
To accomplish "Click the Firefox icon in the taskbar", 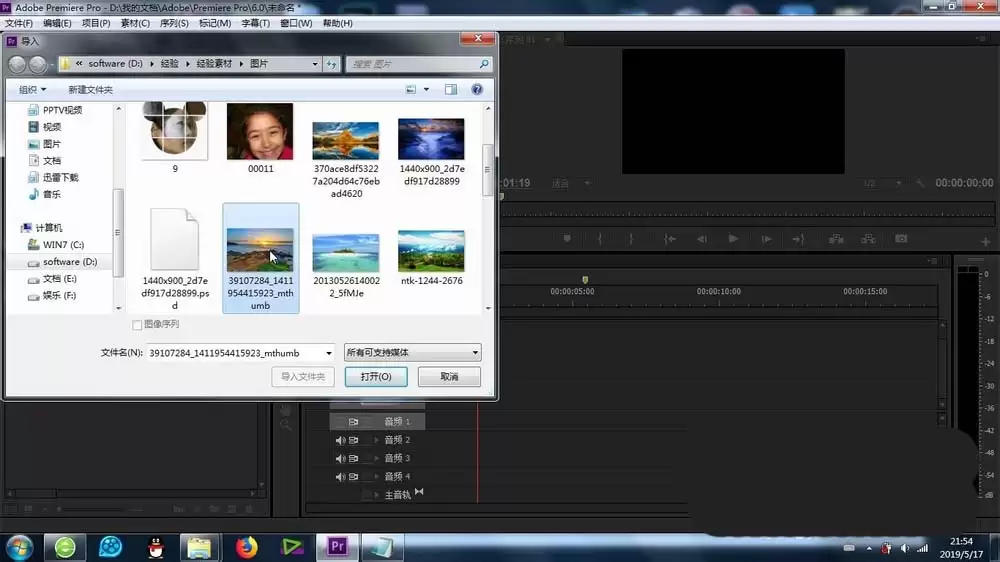I will [246, 547].
